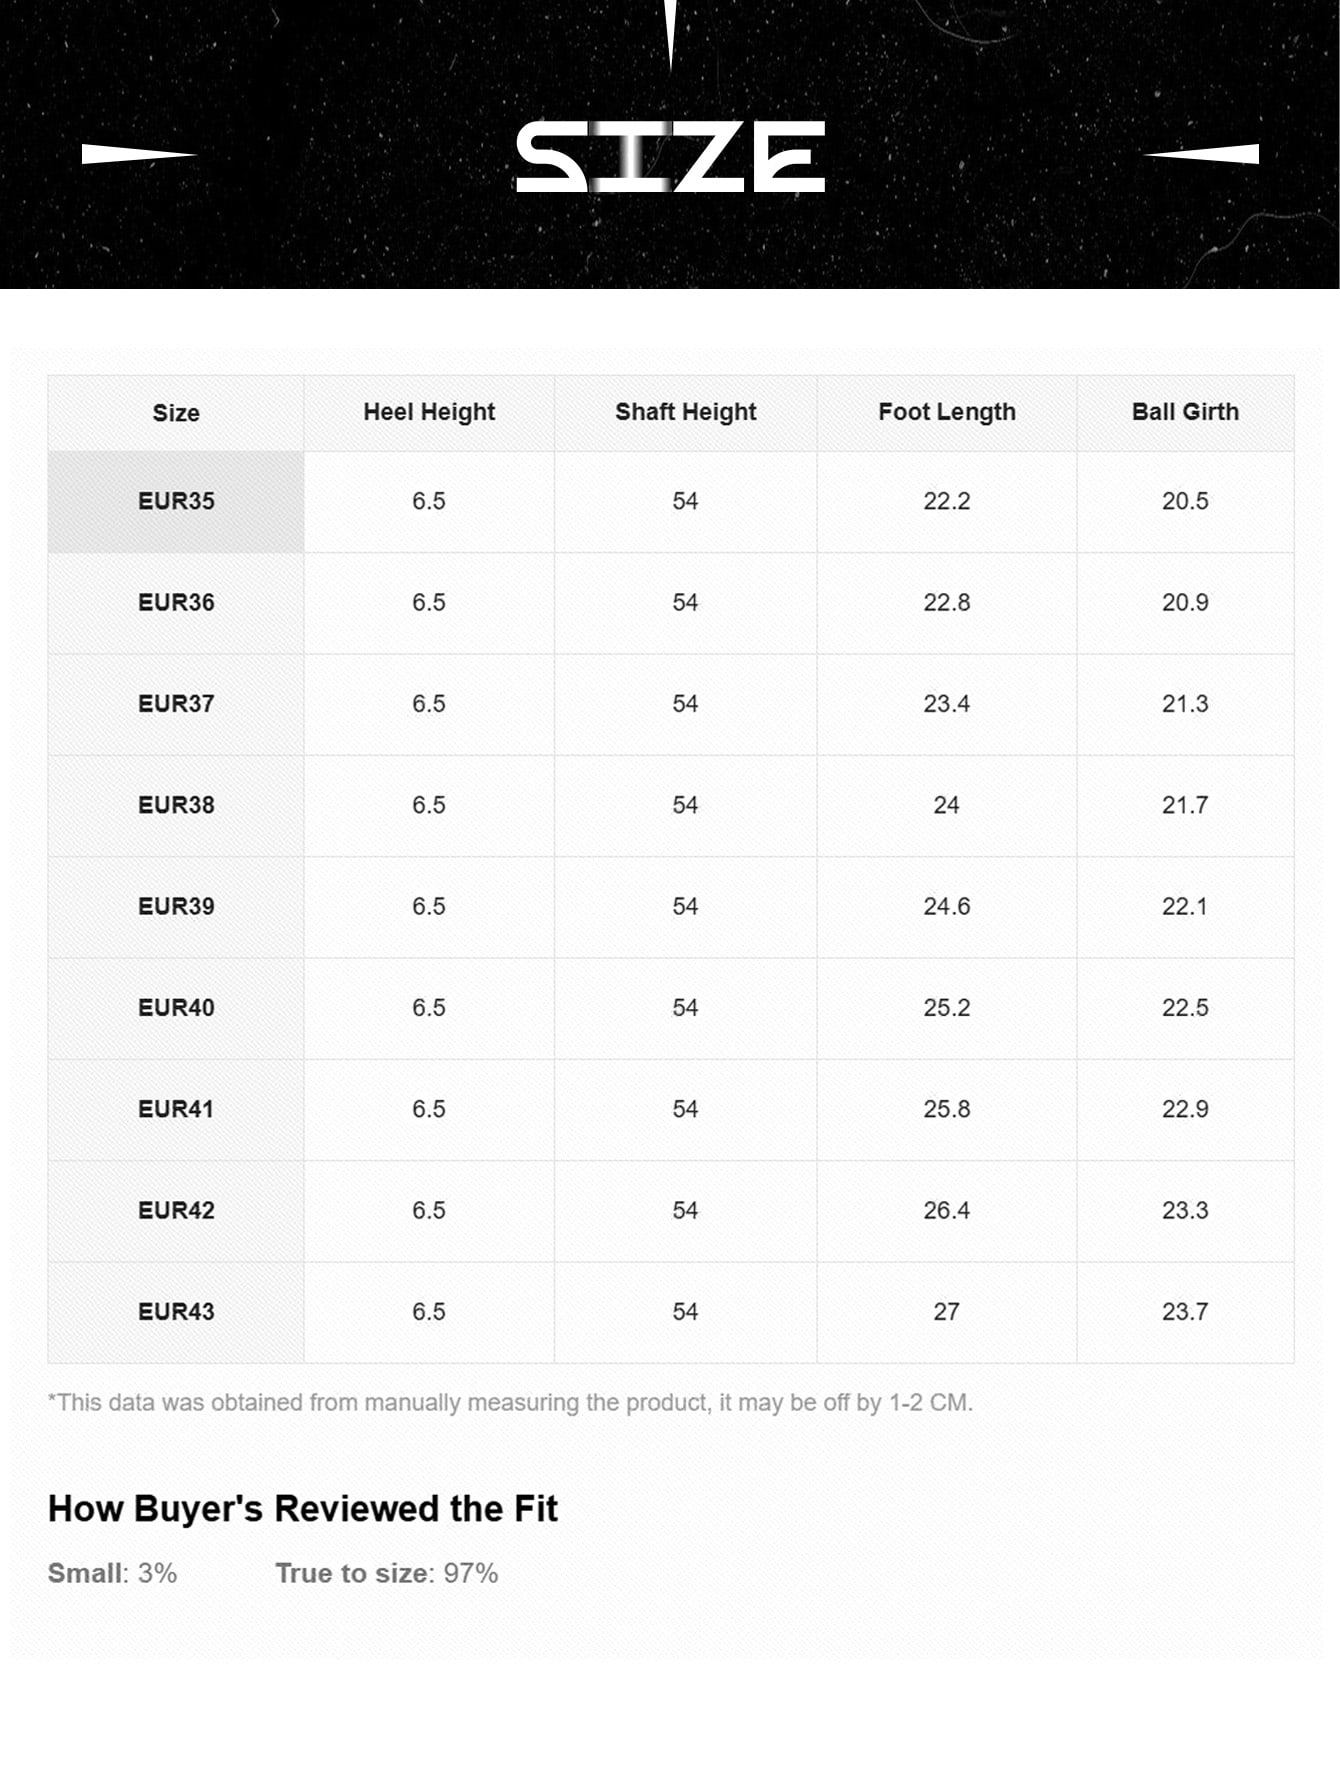
Task: Select the Shaft Height column header
Action: (x=685, y=412)
